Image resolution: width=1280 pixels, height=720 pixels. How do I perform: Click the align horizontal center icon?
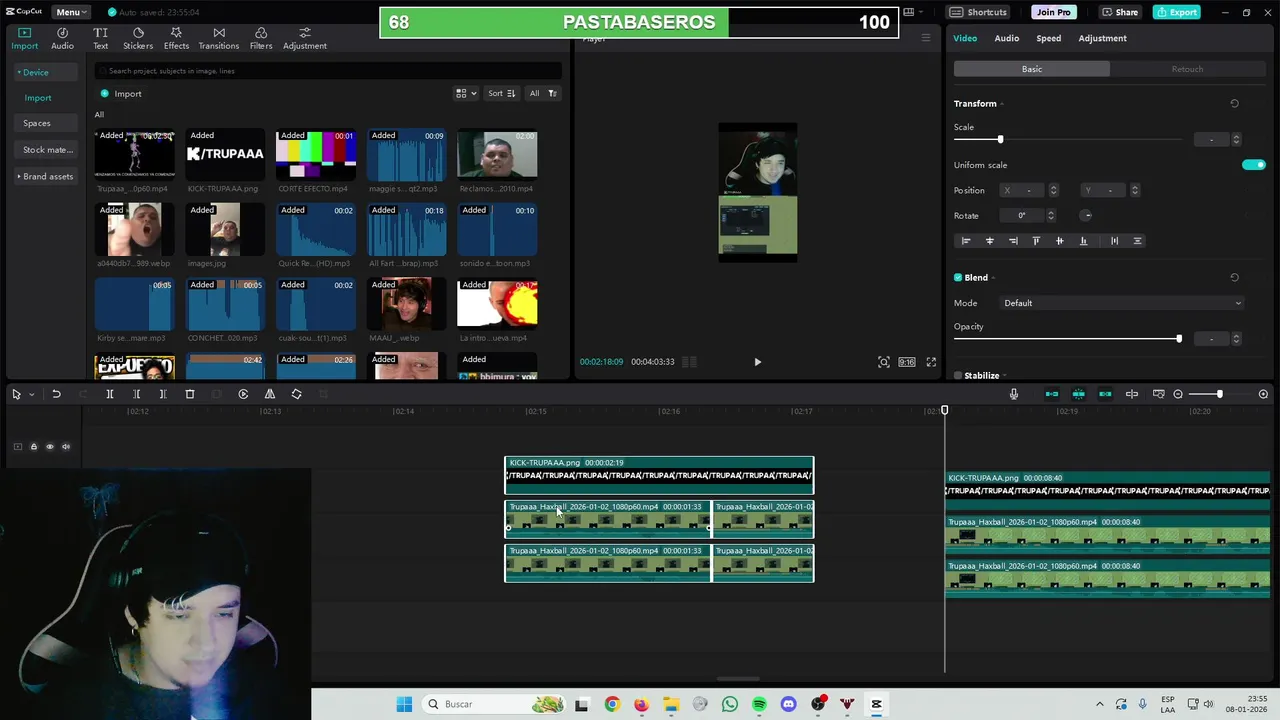[x=990, y=241]
